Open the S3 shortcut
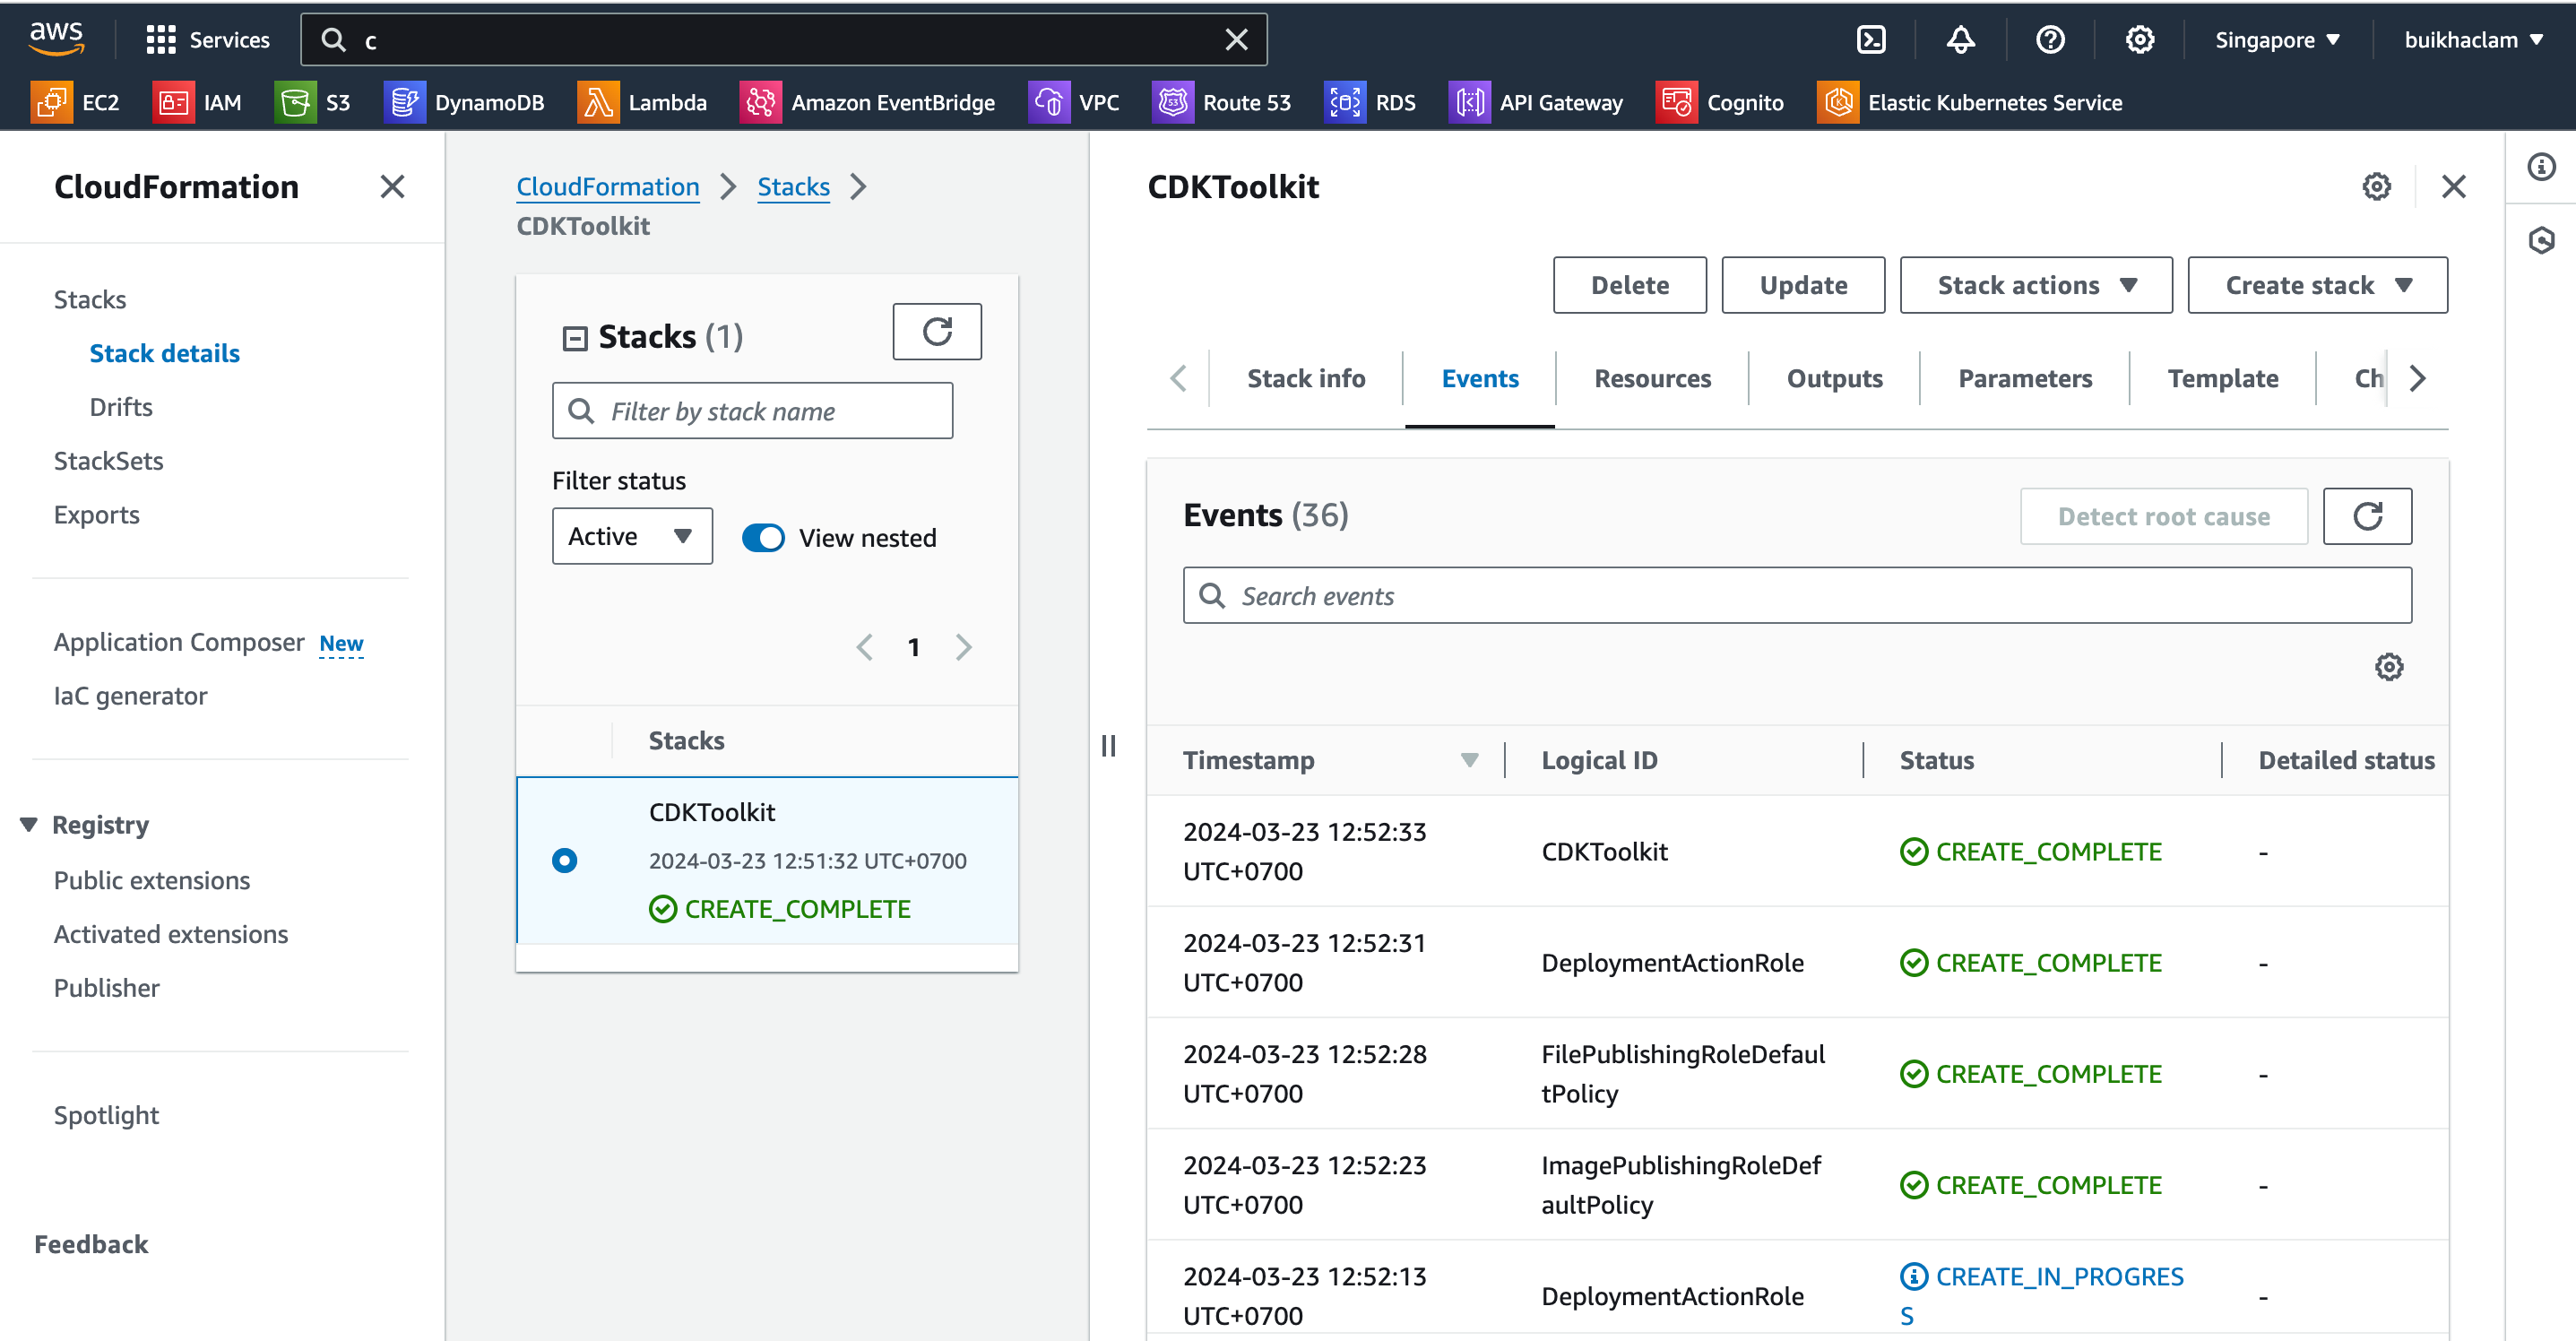Image resolution: width=2576 pixels, height=1341 pixels. [x=313, y=102]
